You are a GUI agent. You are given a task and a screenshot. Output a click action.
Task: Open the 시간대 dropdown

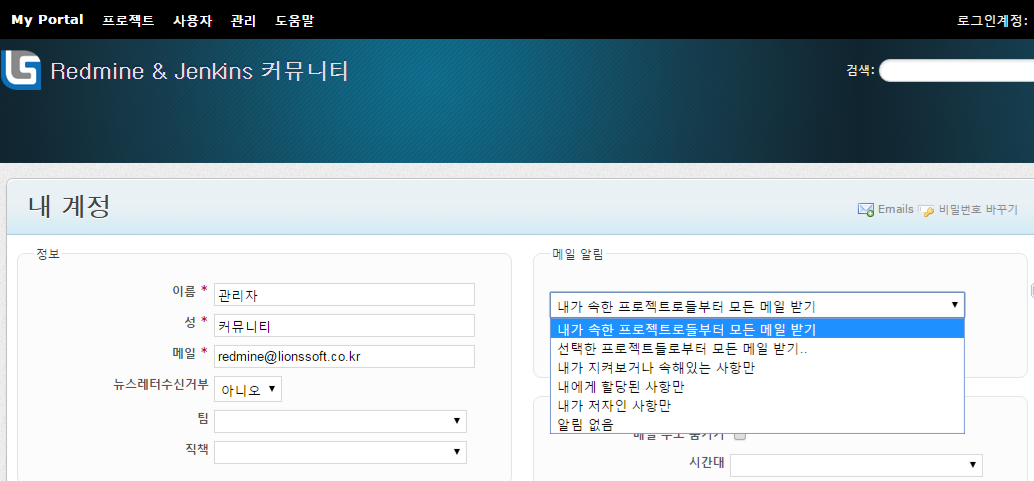(x=856, y=465)
